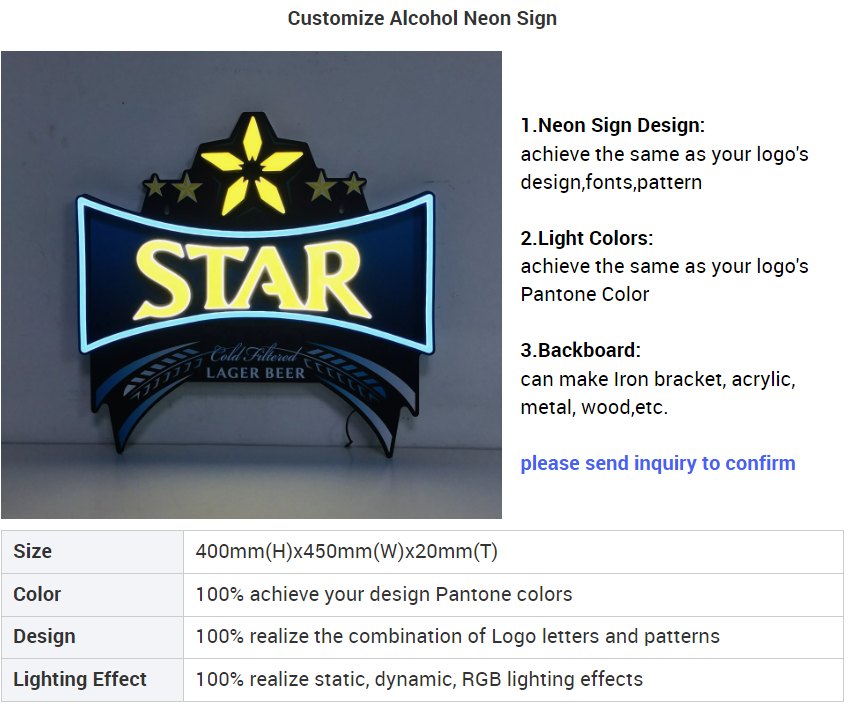Click the STAR lager beer sign image
Image resolution: width=850 pixels, height=706 pixels.
point(252,285)
